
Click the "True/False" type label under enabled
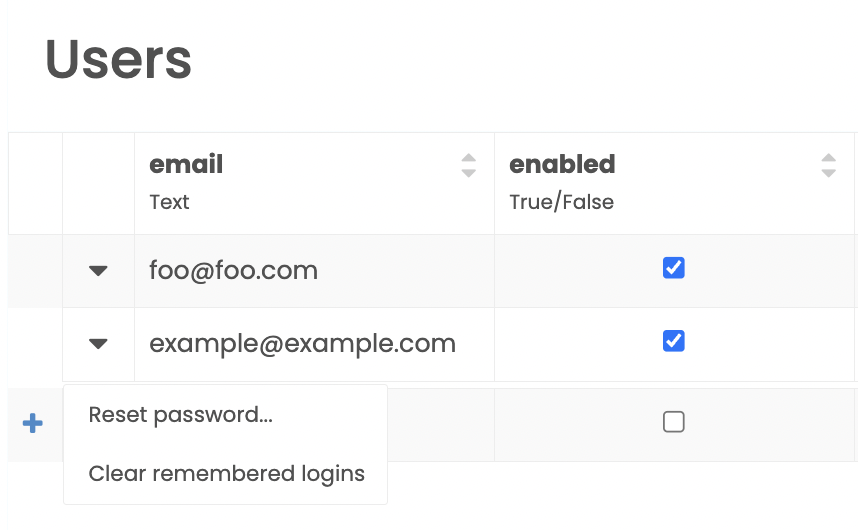point(561,202)
